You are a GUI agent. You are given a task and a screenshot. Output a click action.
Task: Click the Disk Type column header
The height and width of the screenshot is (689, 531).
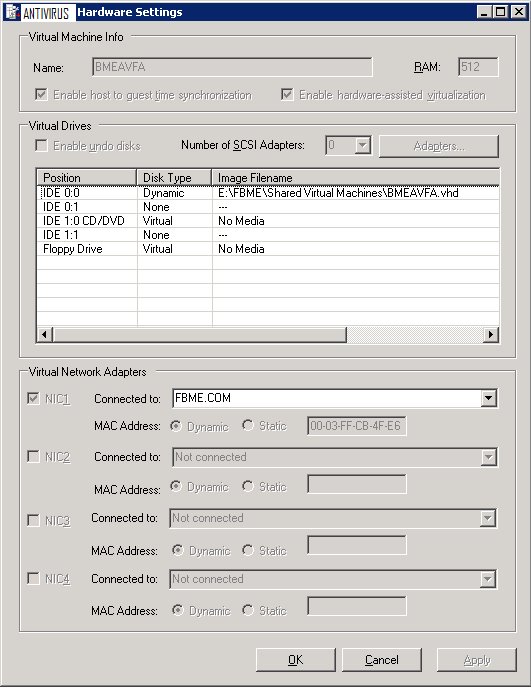coord(174,178)
